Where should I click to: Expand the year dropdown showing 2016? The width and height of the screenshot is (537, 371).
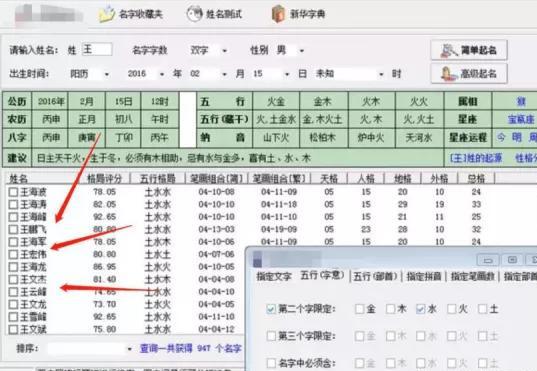point(162,74)
